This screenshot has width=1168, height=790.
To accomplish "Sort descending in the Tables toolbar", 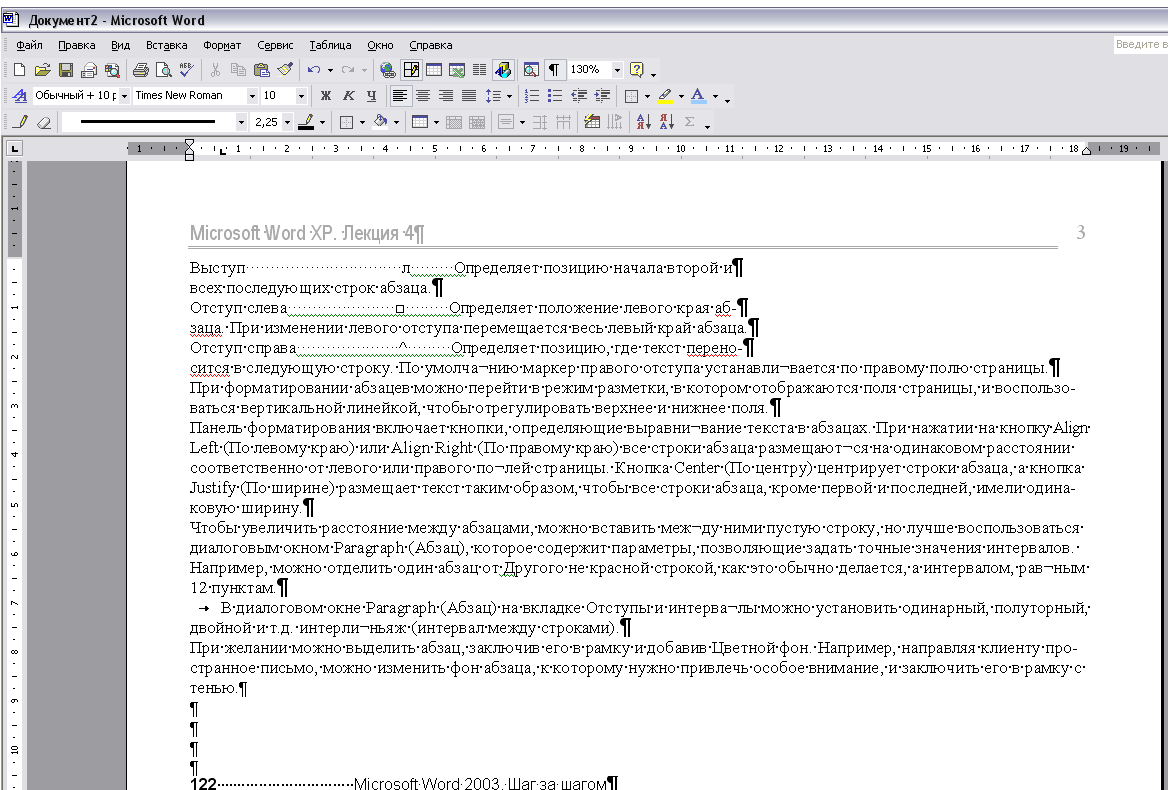I will pyautogui.click(x=667, y=122).
